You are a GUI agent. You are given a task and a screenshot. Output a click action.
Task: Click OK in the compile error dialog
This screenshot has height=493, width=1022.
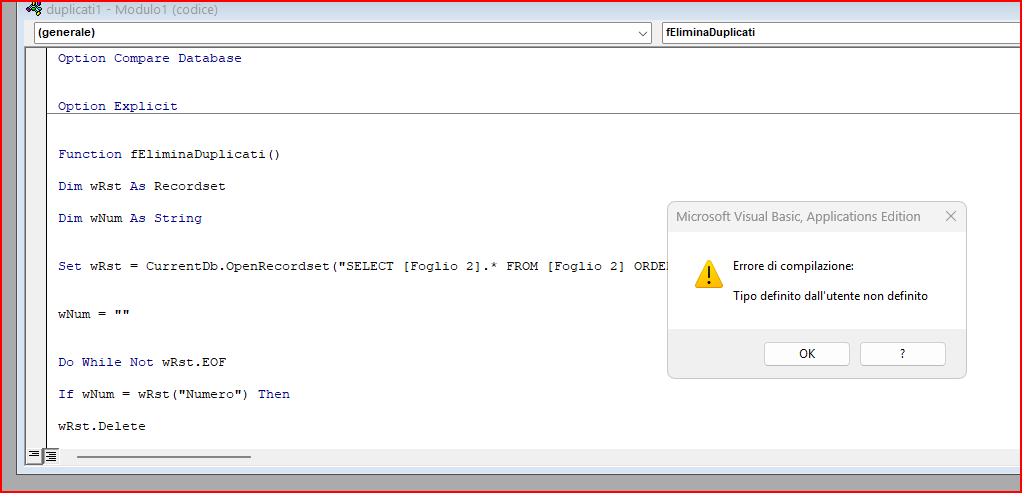tap(807, 354)
